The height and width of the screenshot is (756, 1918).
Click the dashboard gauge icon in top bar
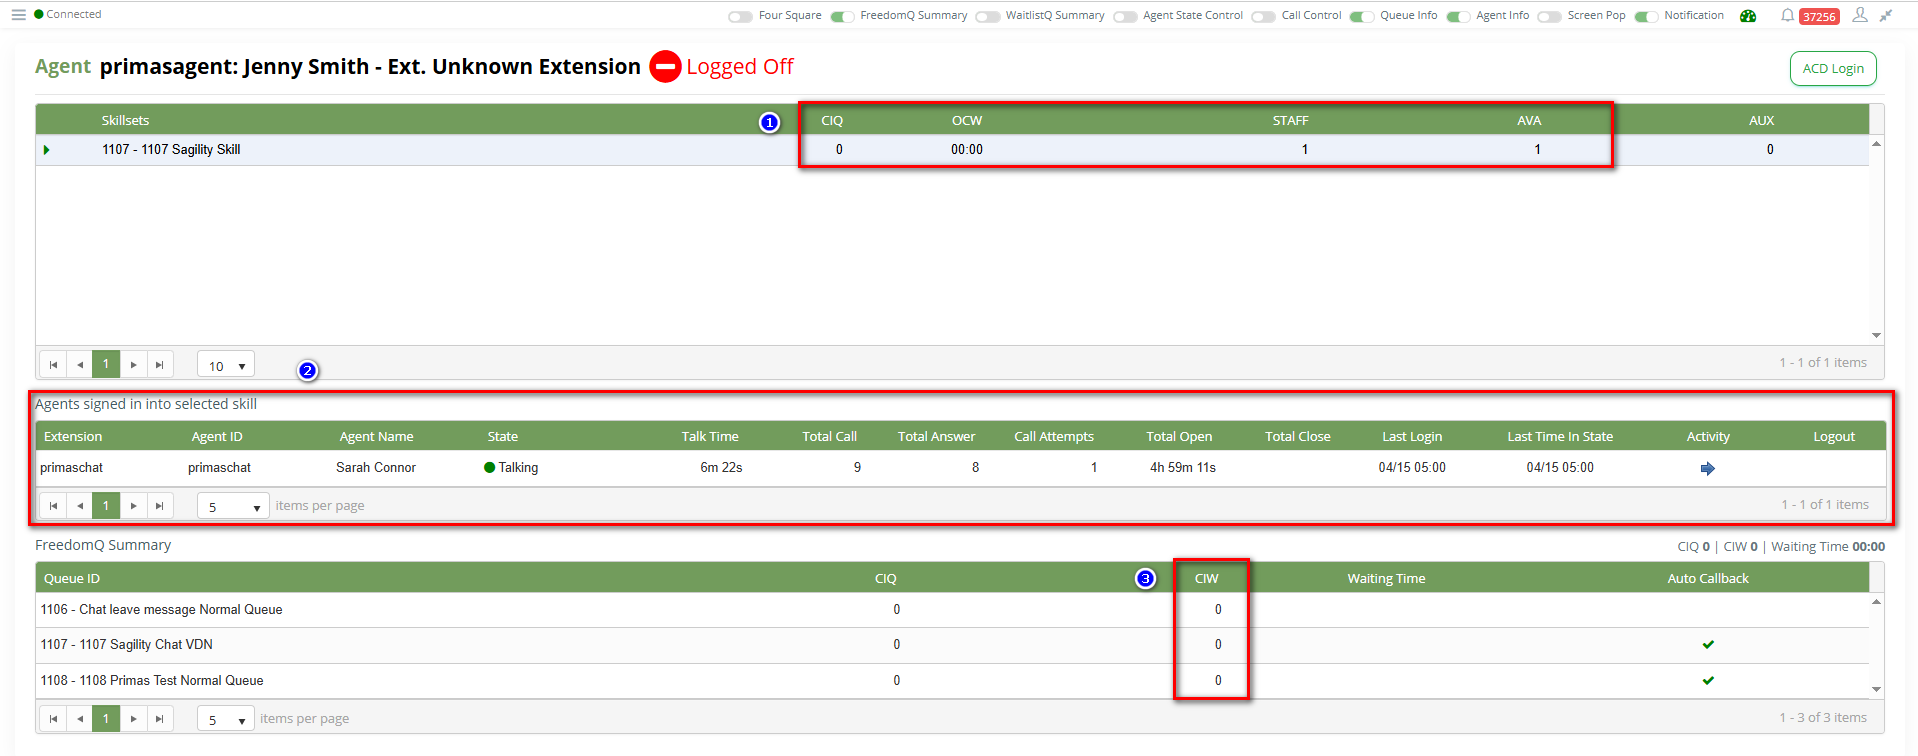click(x=1748, y=16)
